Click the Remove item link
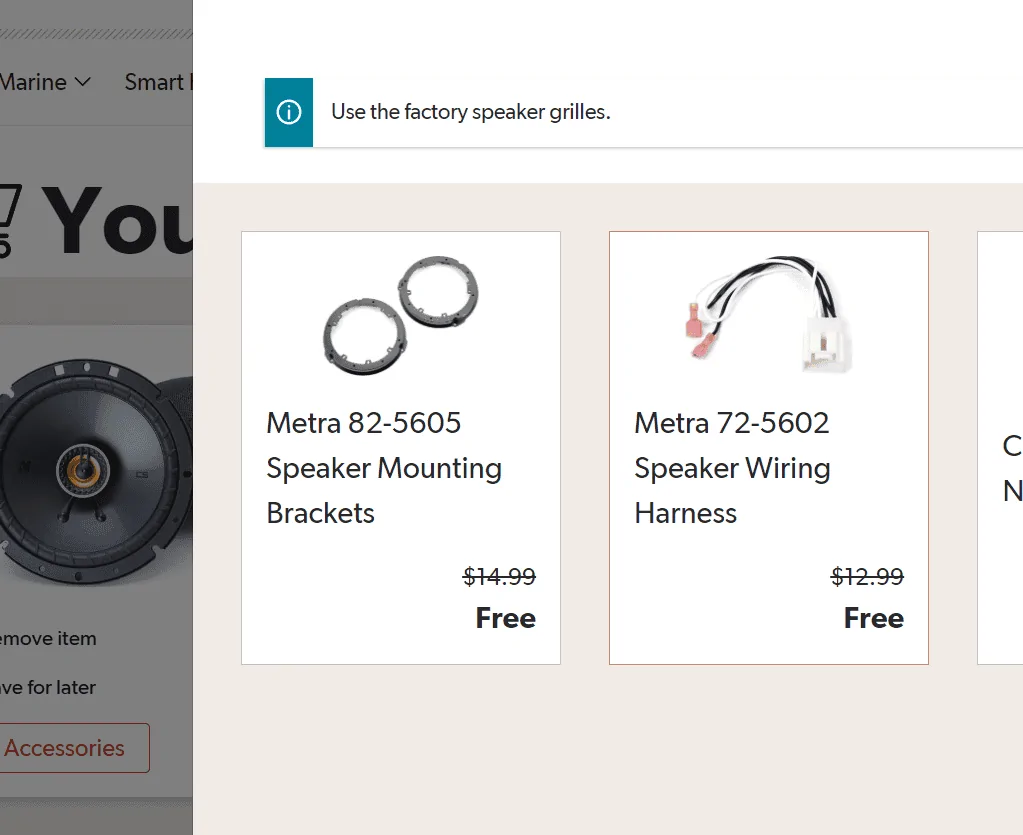 pyautogui.click(x=48, y=638)
